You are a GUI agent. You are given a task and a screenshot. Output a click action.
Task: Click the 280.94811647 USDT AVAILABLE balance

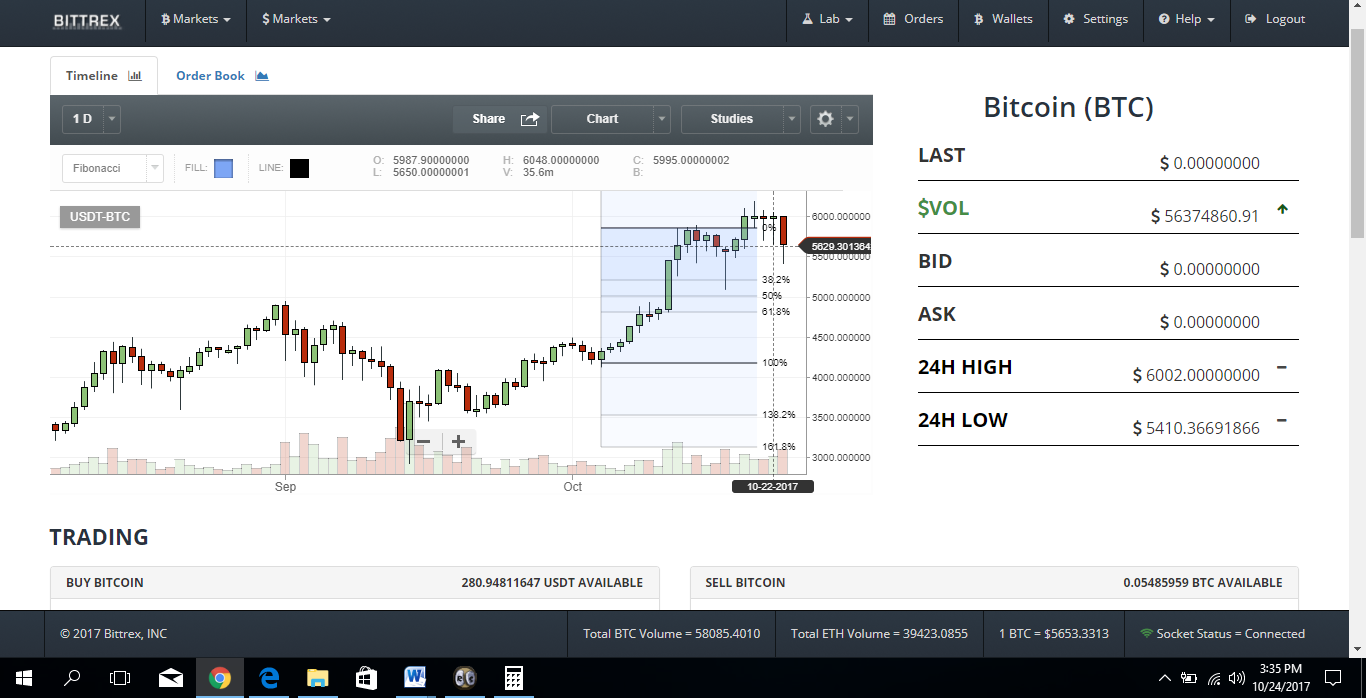(x=552, y=582)
